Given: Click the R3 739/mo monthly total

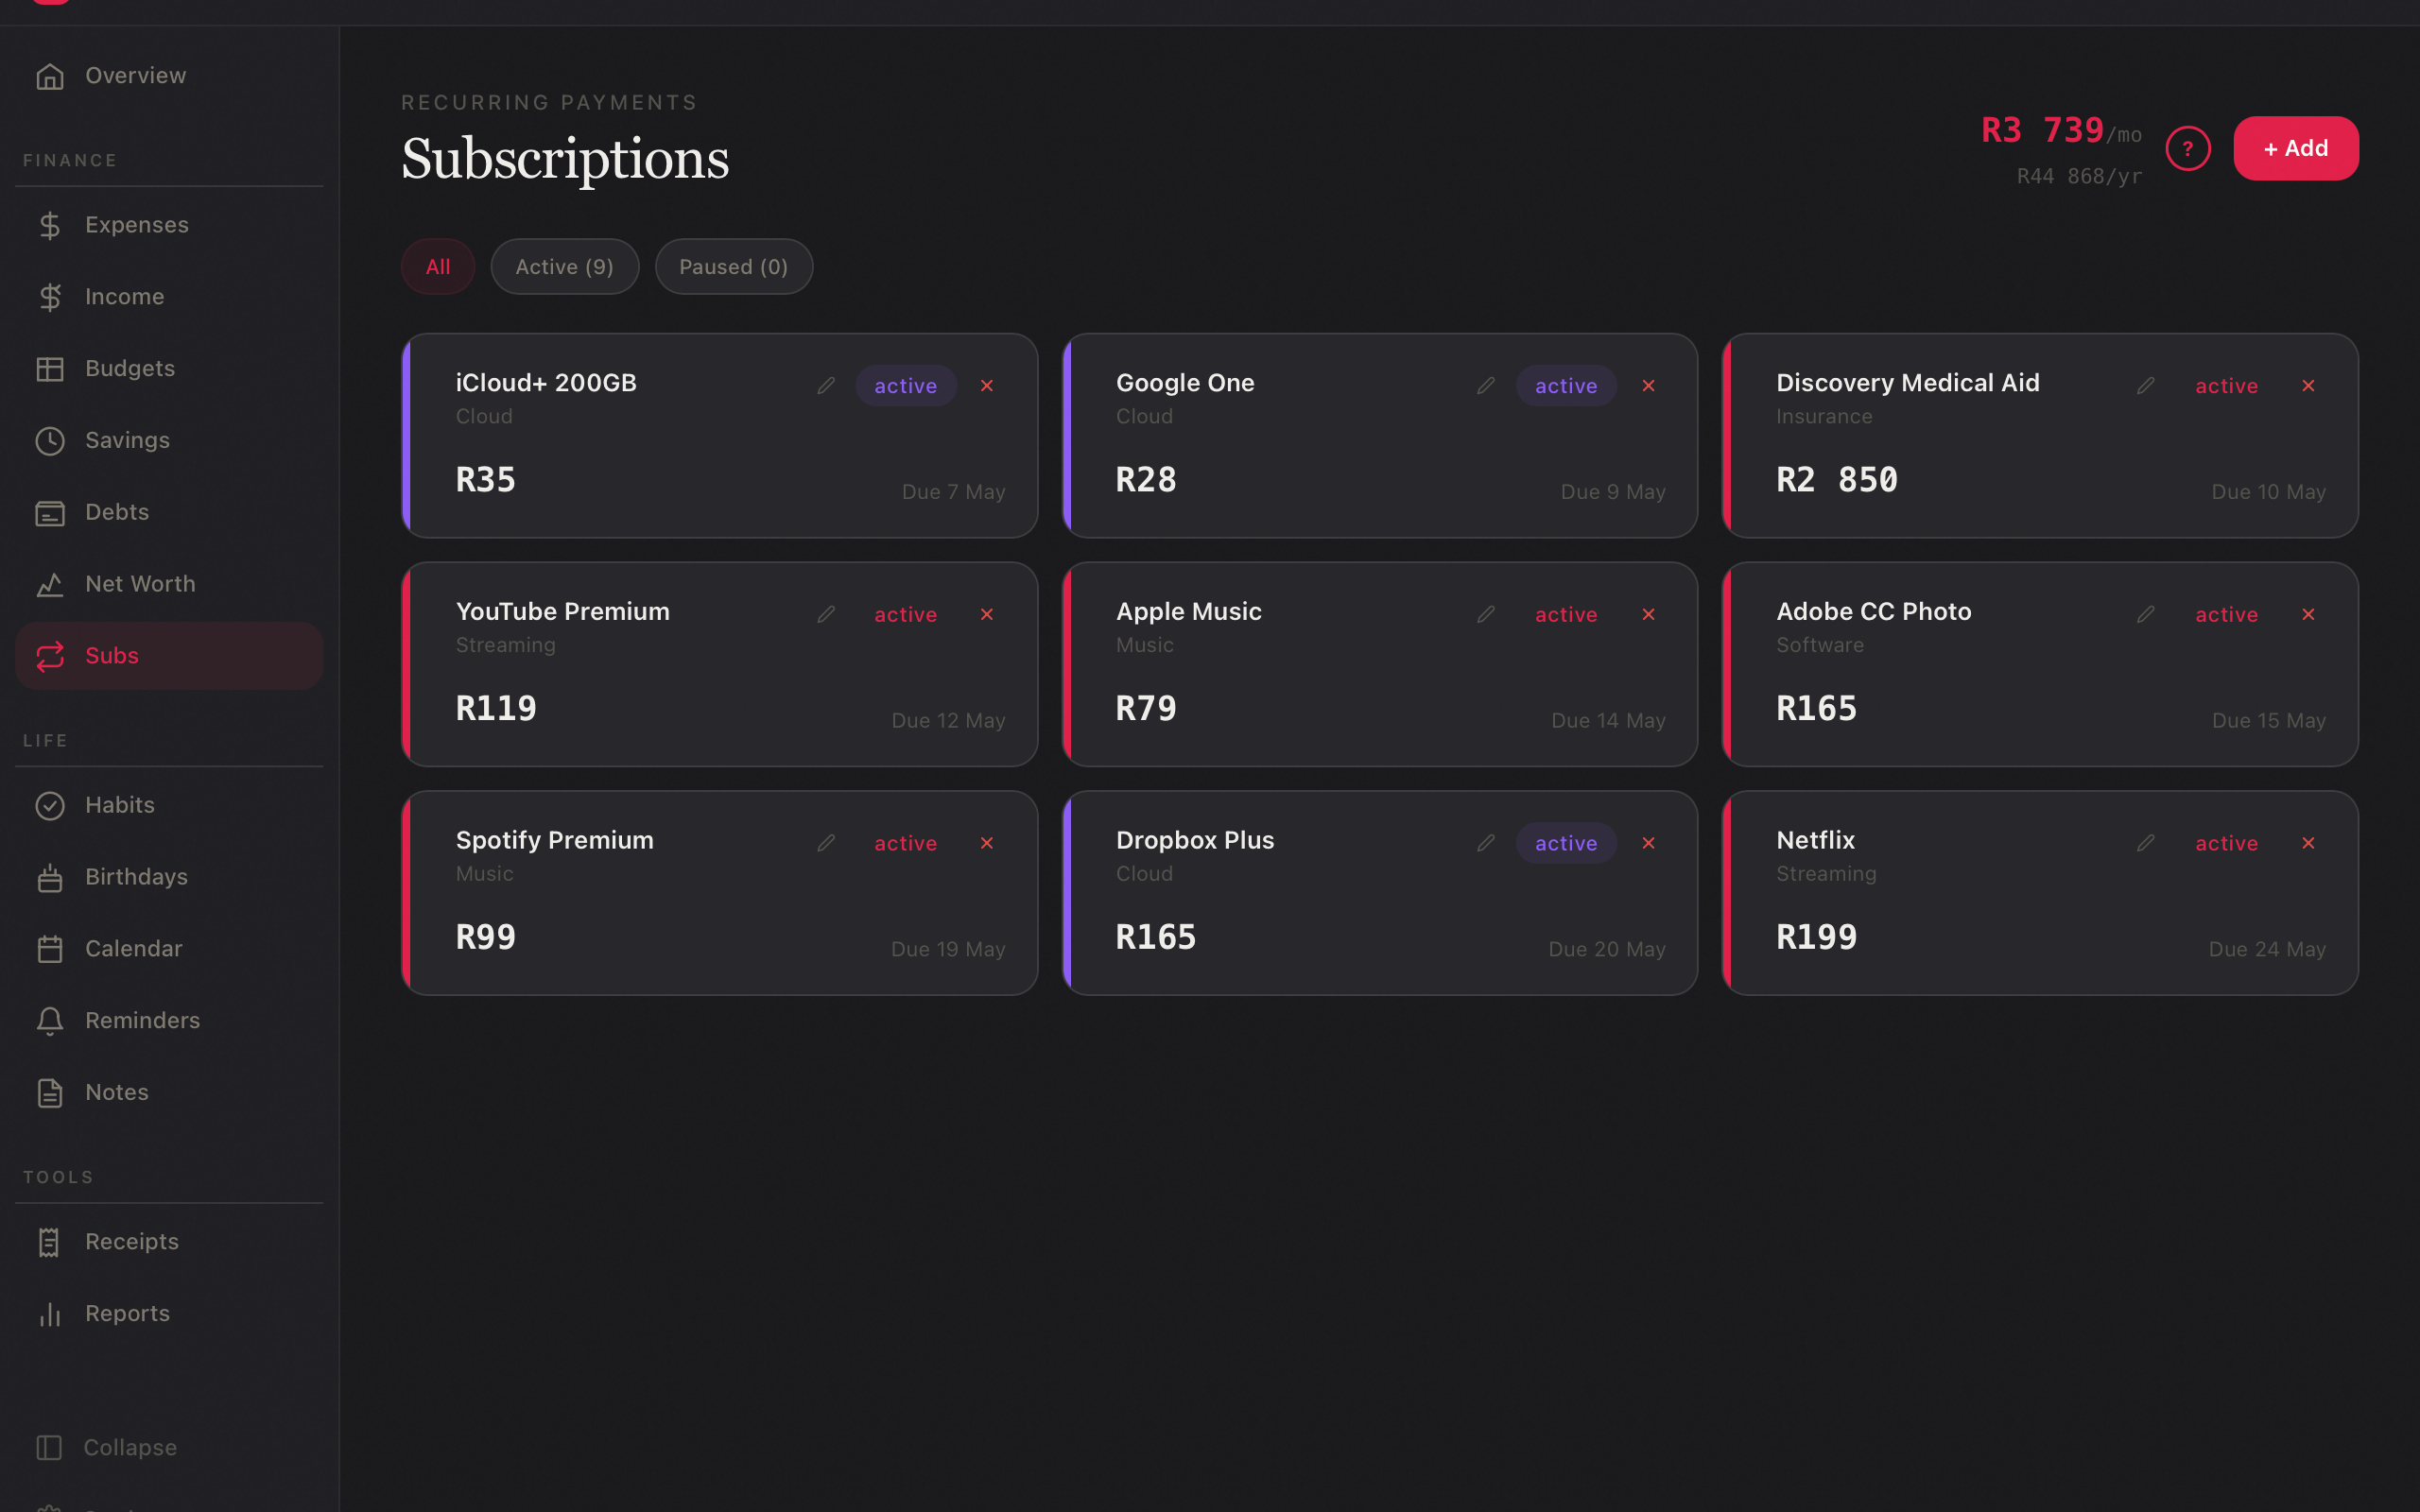Looking at the screenshot, I should 2061,131.
